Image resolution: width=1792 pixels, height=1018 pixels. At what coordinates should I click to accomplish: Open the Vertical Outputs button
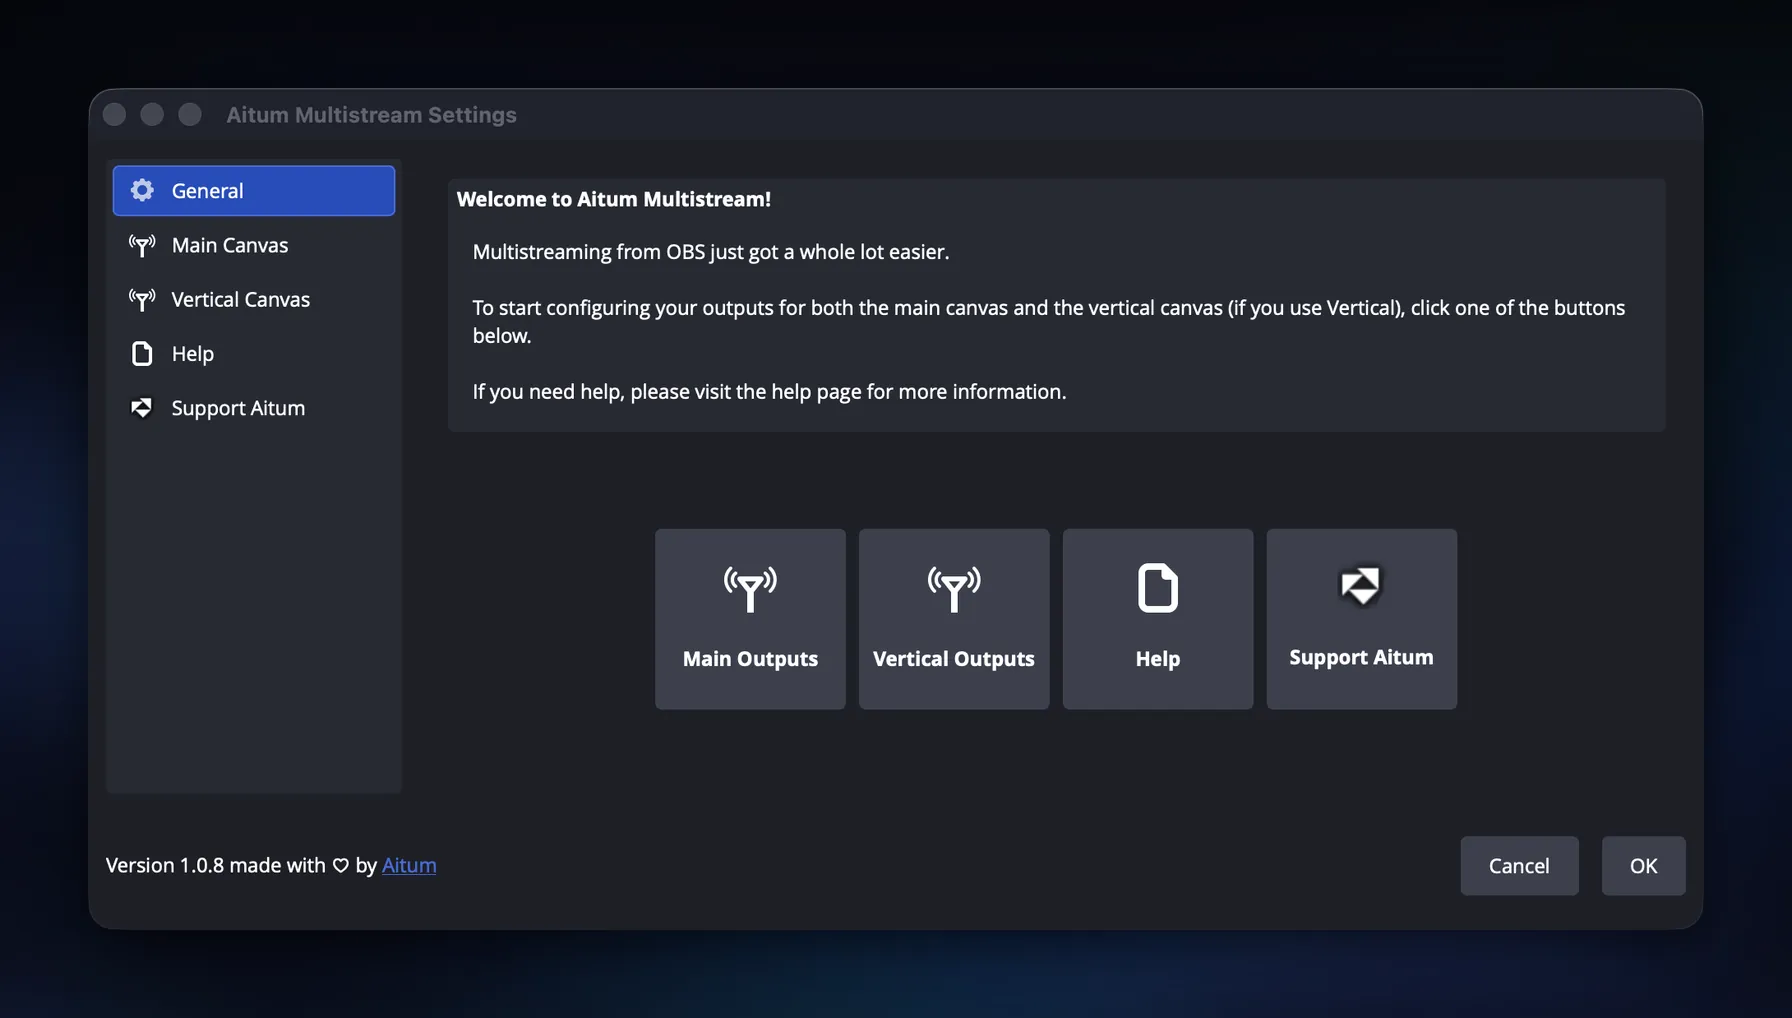954,619
